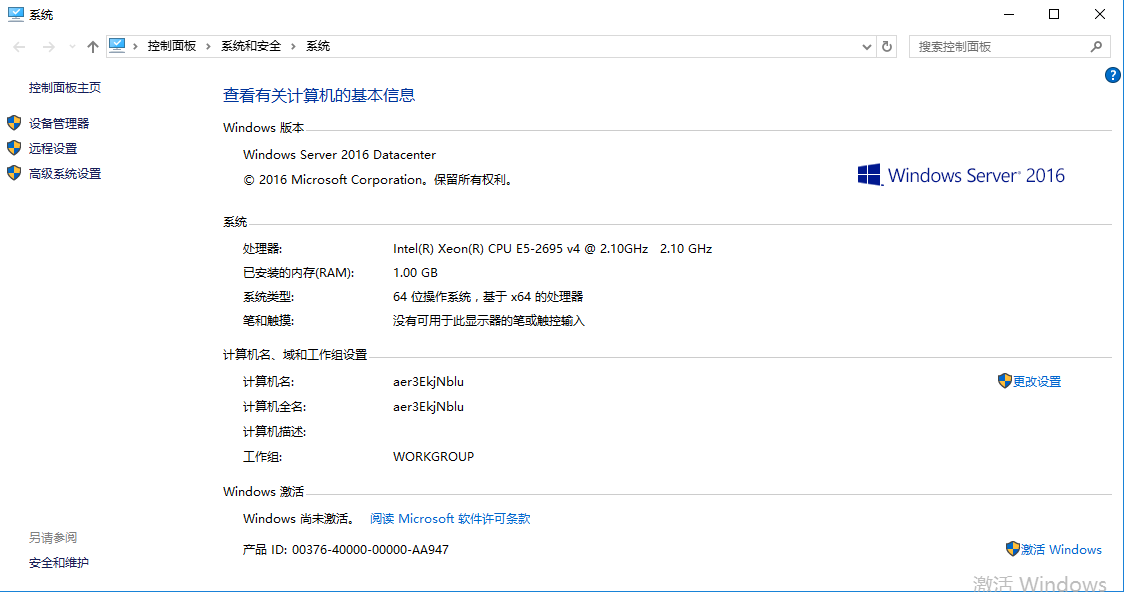Click the shield icon beside 远程设置
The width and height of the screenshot is (1124, 592).
pyautogui.click(x=14, y=148)
